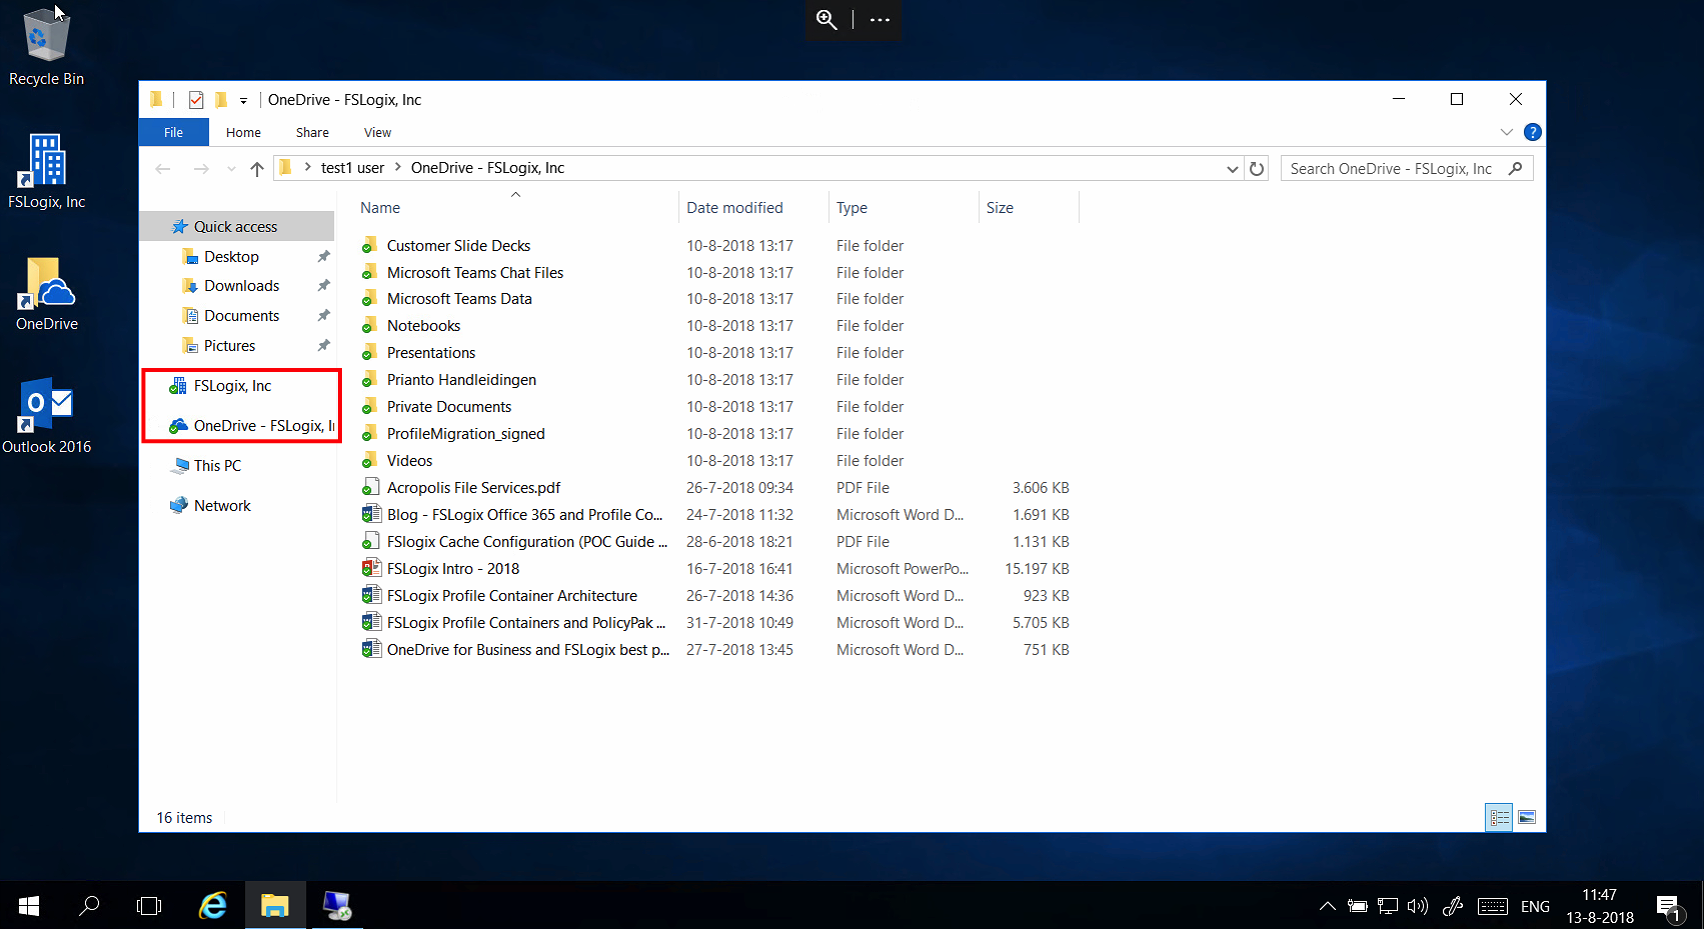Viewport: 1704px width, 929px height.
Task: Open Pictures in the navigation pane
Action: (x=229, y=346)
